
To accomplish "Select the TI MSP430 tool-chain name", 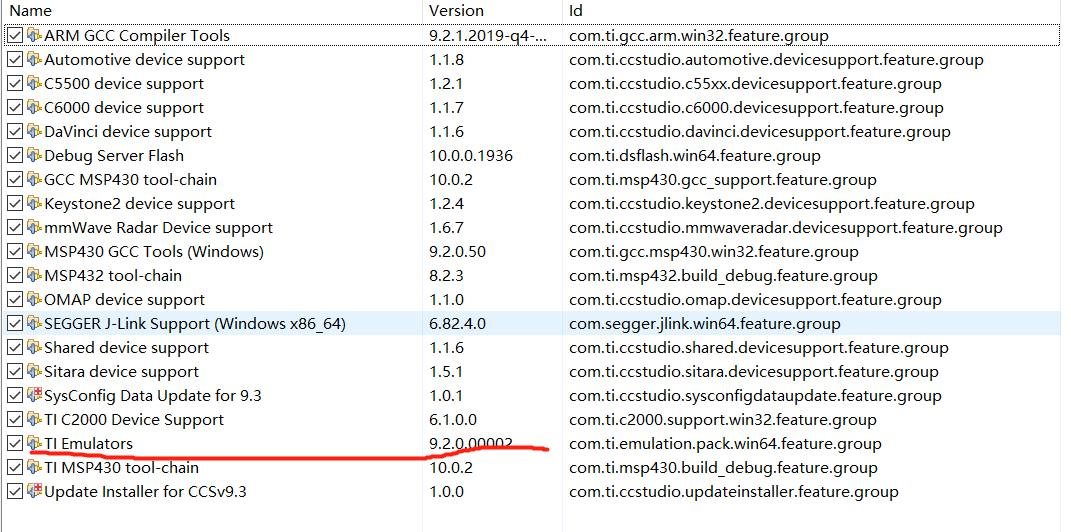I will tap(122, 468).
